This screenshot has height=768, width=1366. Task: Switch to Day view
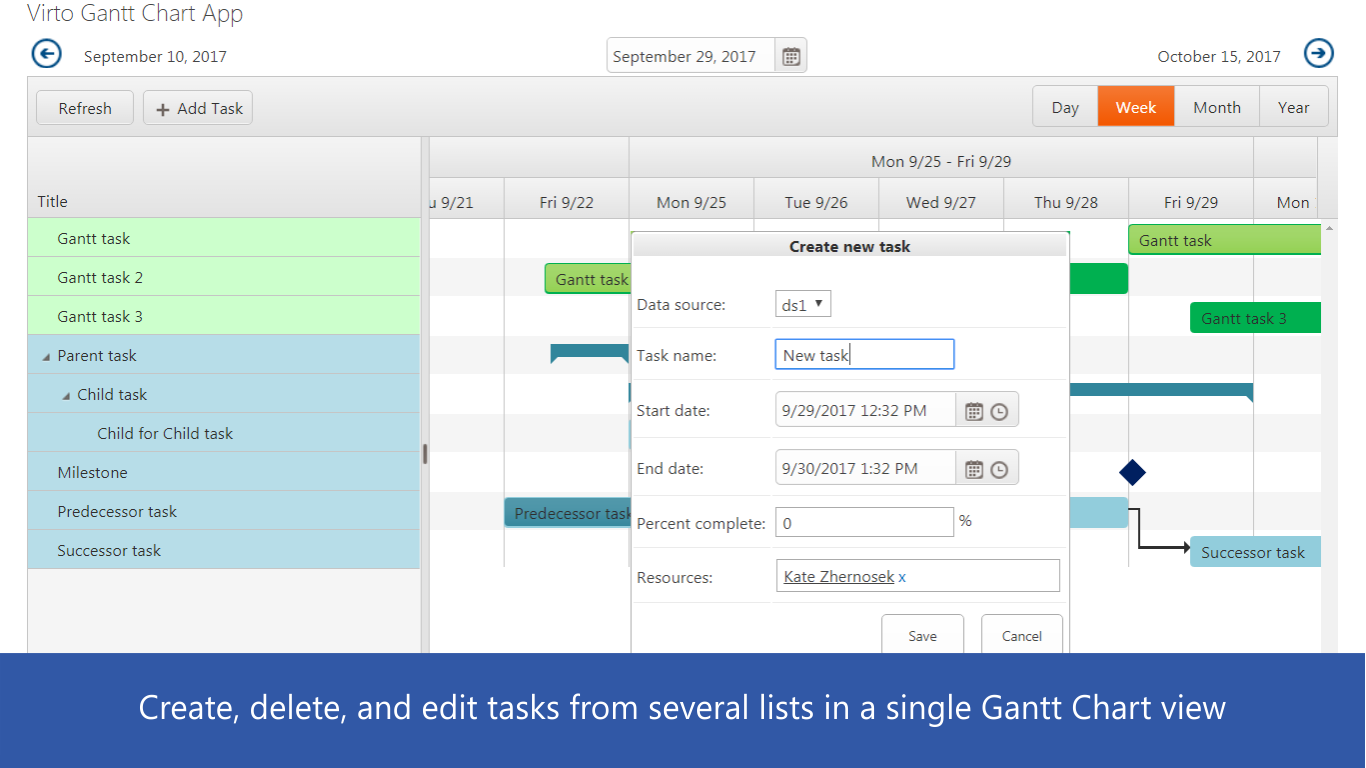click(1065, 107)
